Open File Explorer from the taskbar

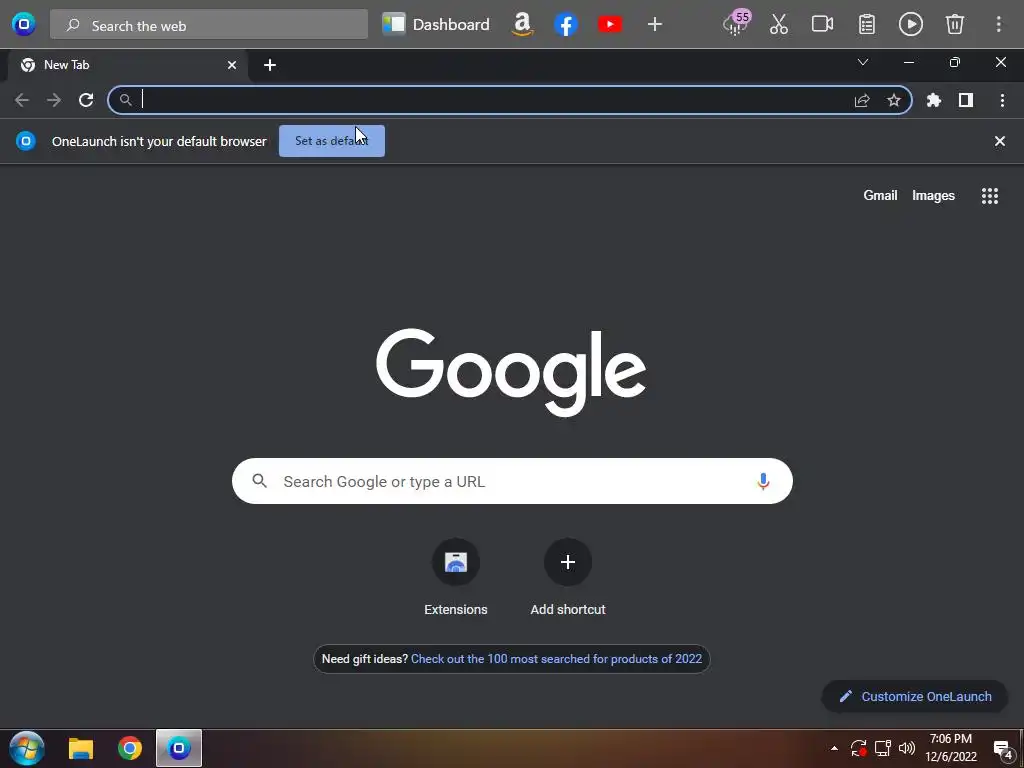coord(81,748)
